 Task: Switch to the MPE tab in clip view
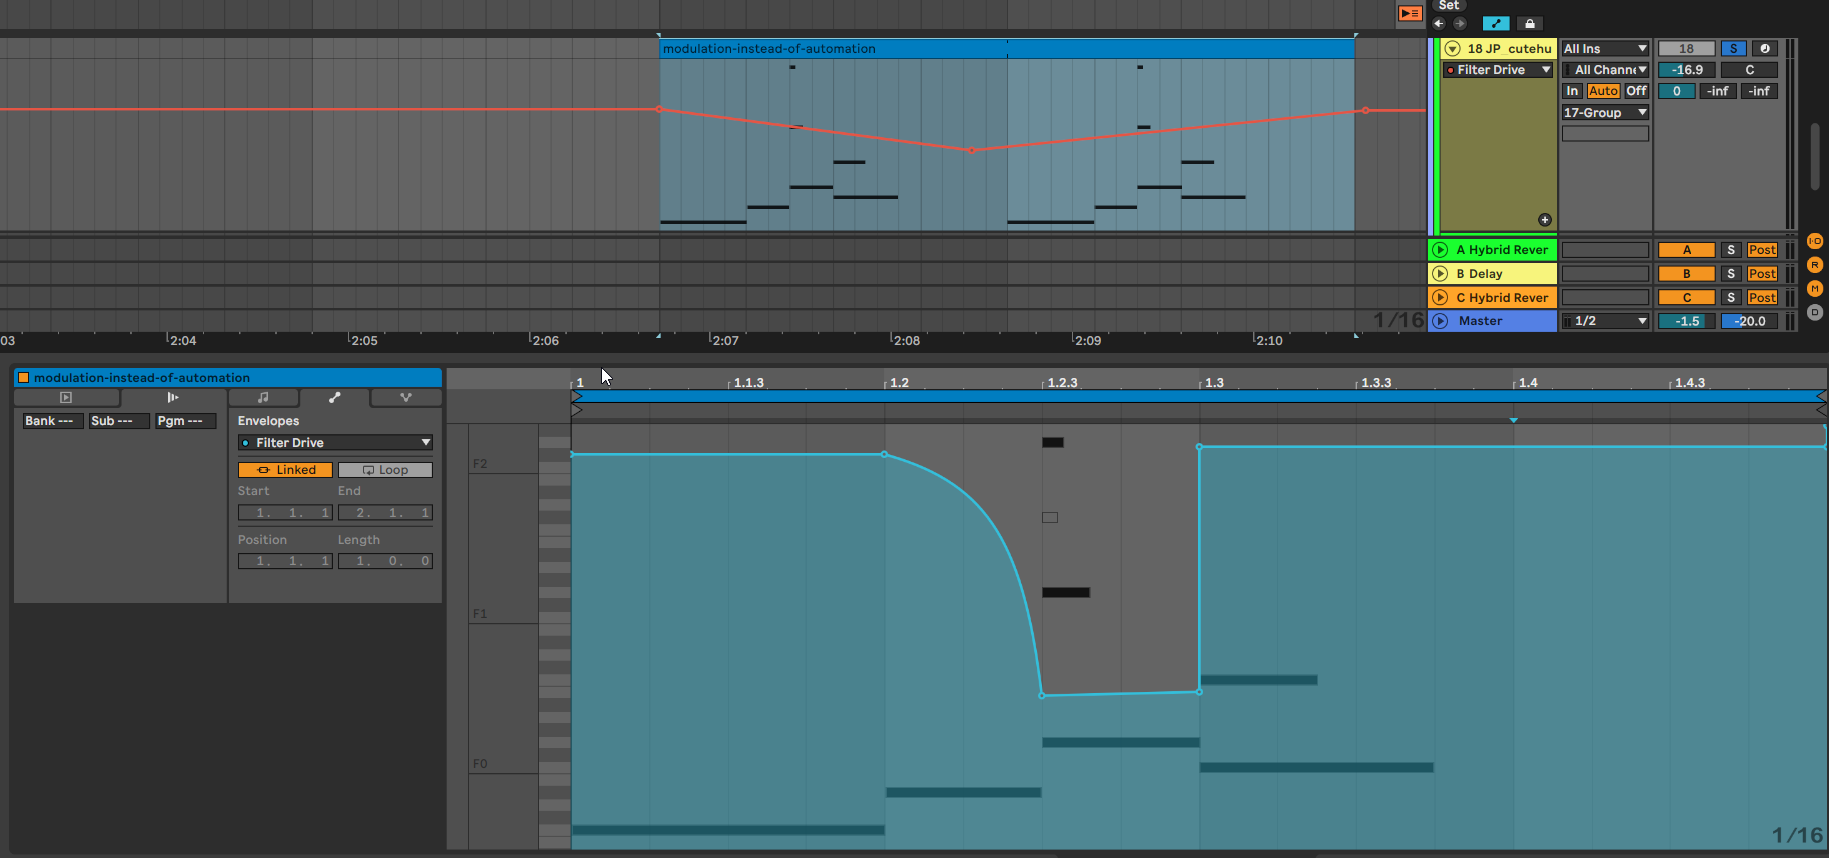(x=405, y=398)
